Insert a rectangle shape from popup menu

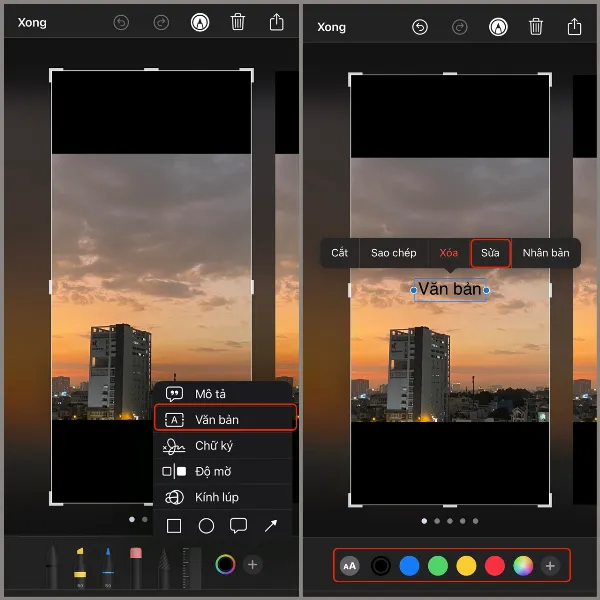tap(174, 525)
